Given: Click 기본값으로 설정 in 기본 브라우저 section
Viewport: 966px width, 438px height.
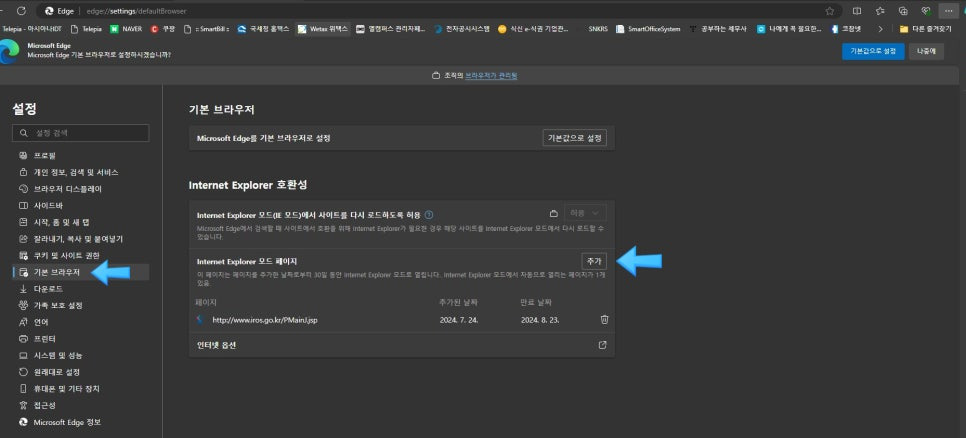Looking at the screenshot, I should pos(574,138).
